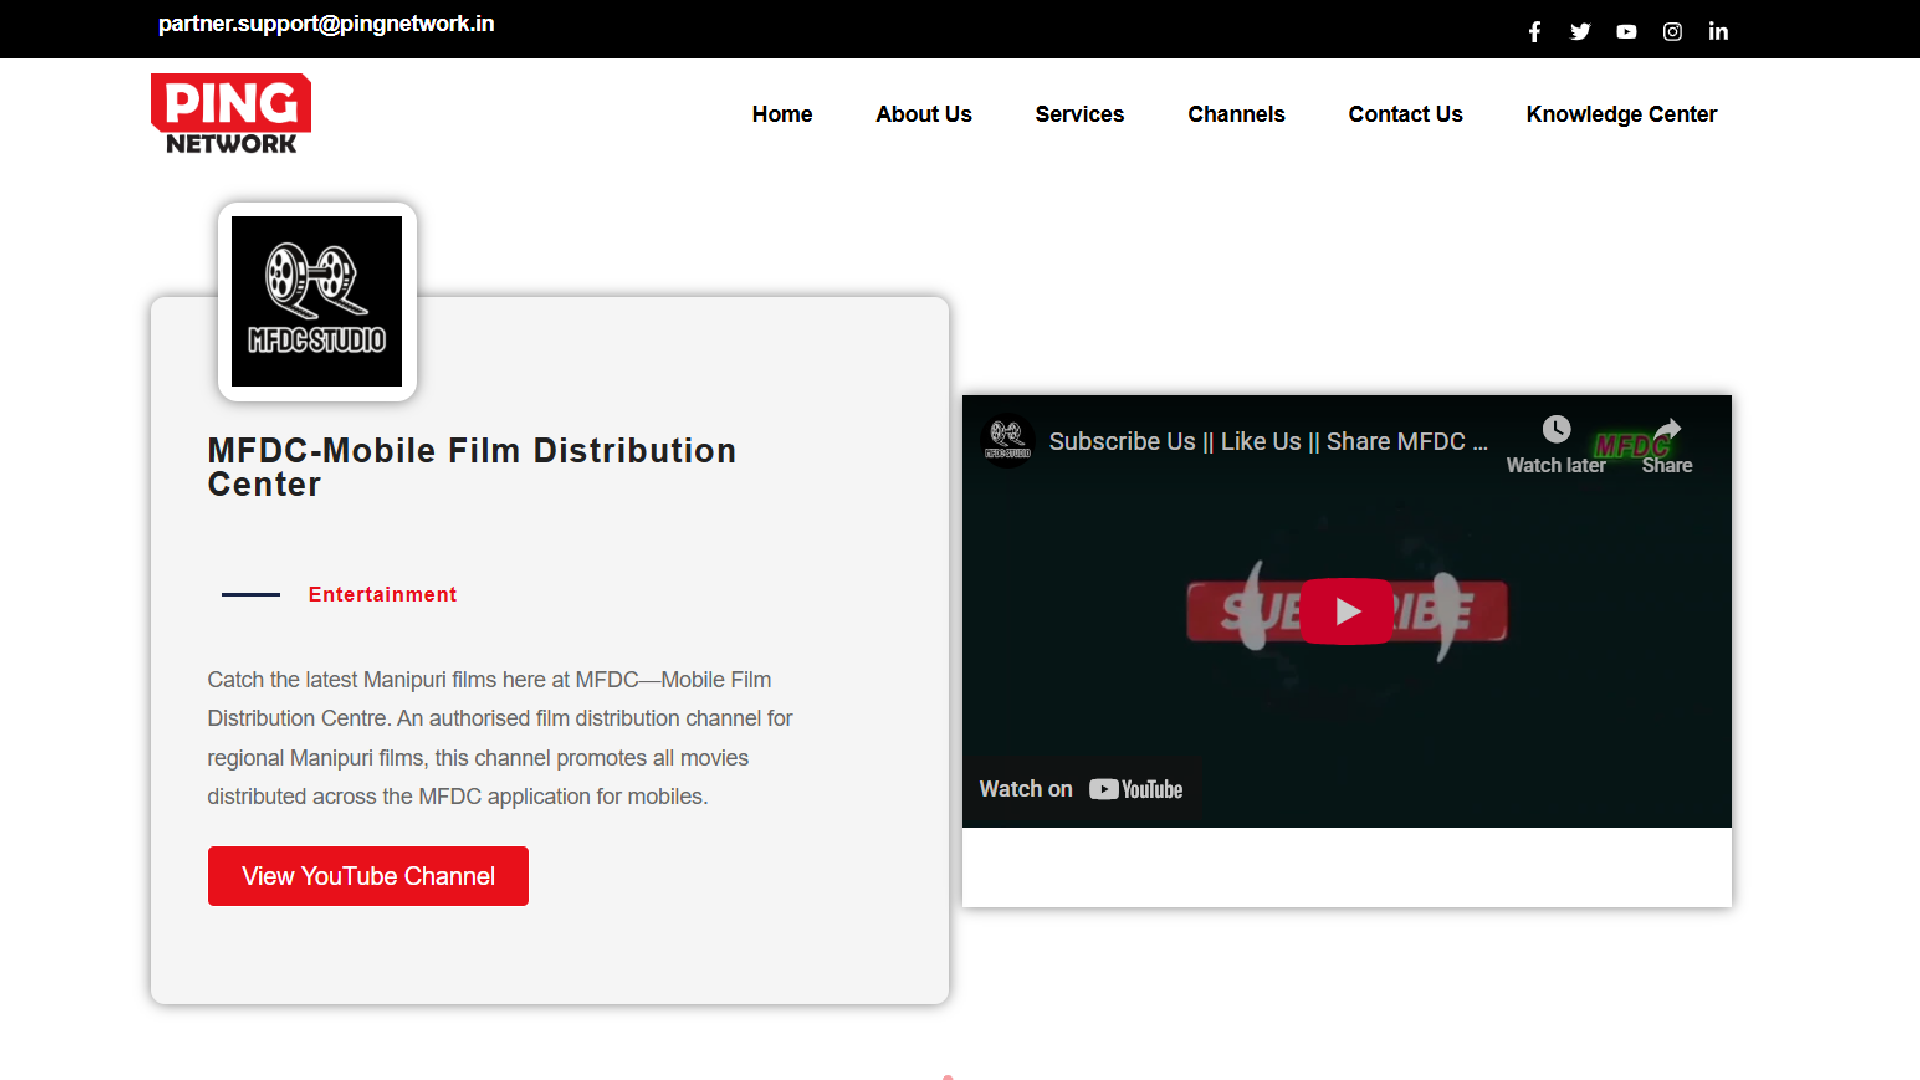Image resolution: width=1920 pixels, height=1080 pixels.
Task: Click the View YouTube Channel button
Action: point(368,876)
